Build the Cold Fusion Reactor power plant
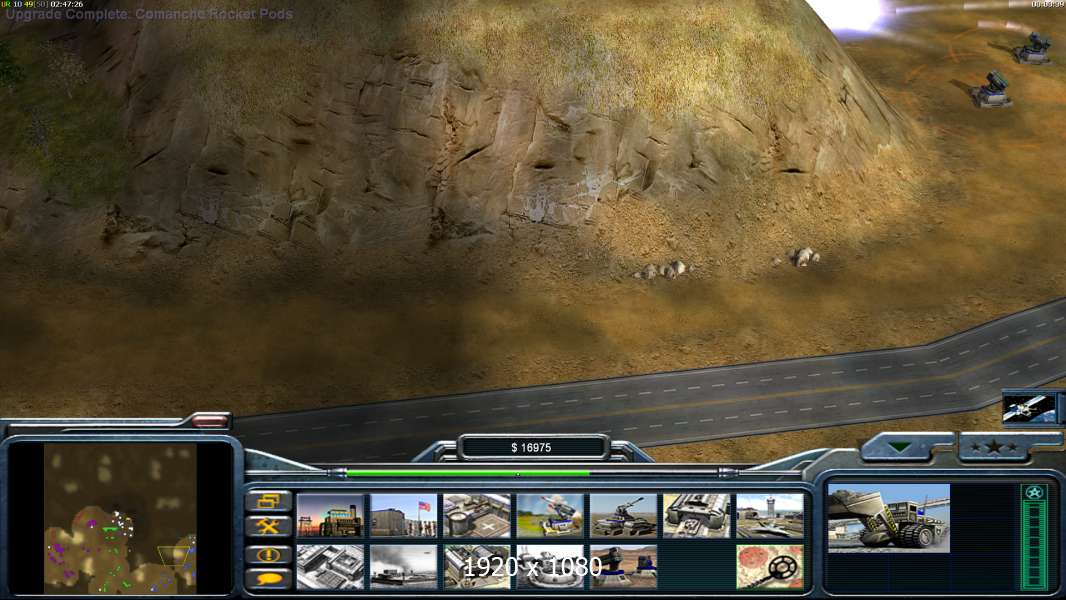The width and height of the screenshot is (1066, 600). (330, 516)
